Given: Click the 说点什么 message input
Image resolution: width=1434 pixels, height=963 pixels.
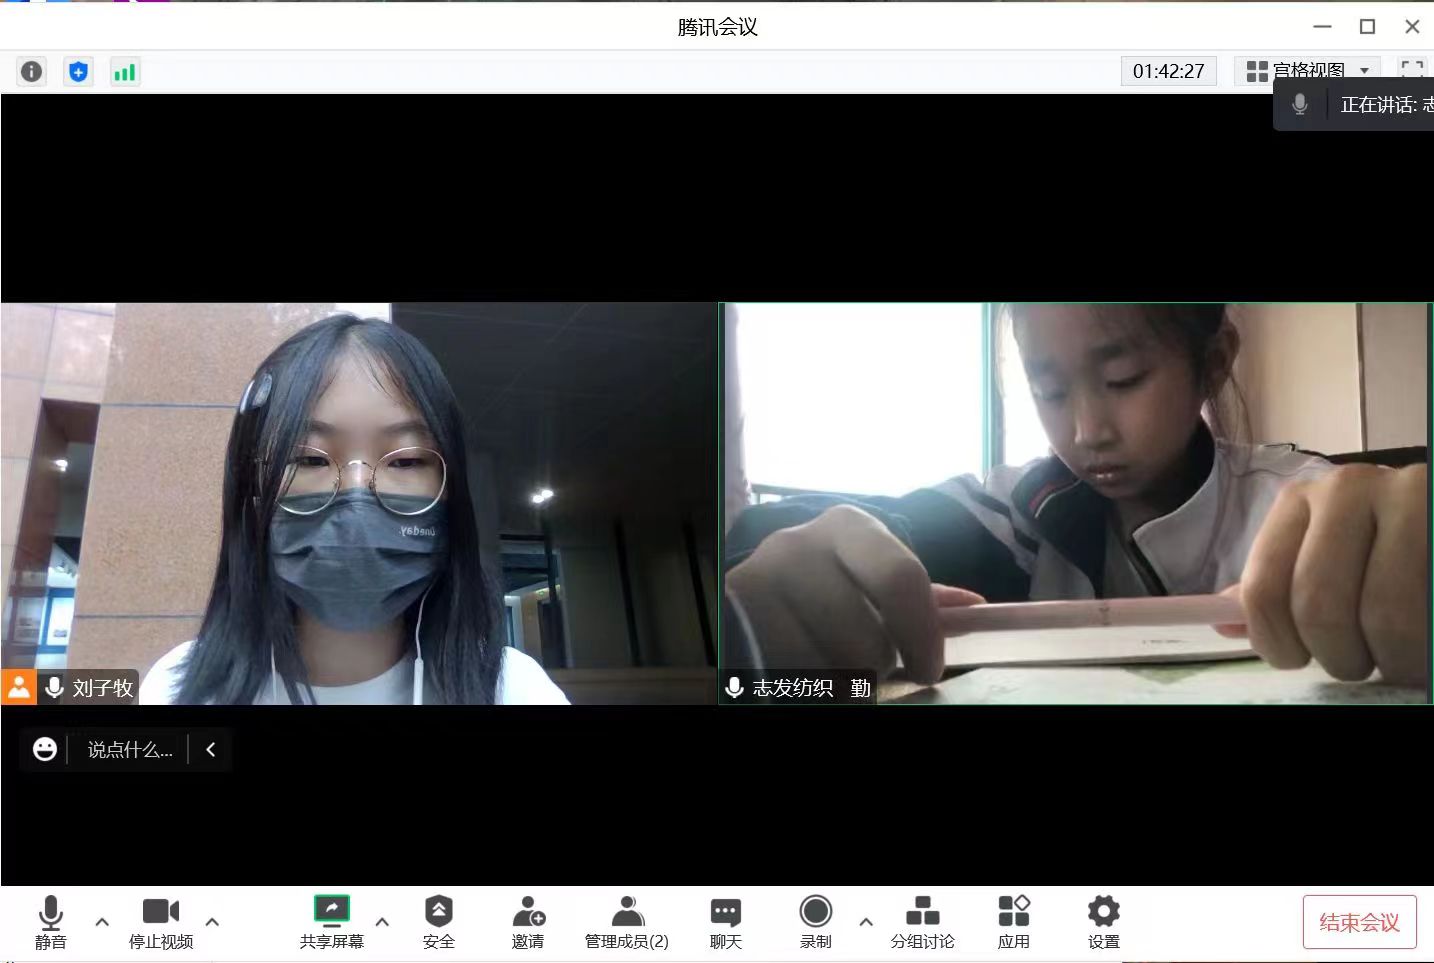Looking at the screenshot, I should click(130, 750).
